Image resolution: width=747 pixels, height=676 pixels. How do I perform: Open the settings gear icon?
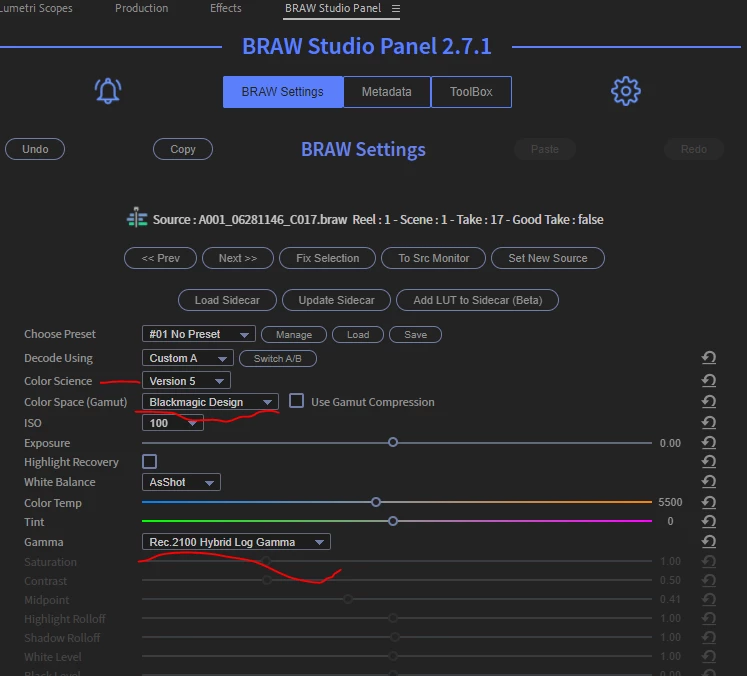tap(626, 91)
